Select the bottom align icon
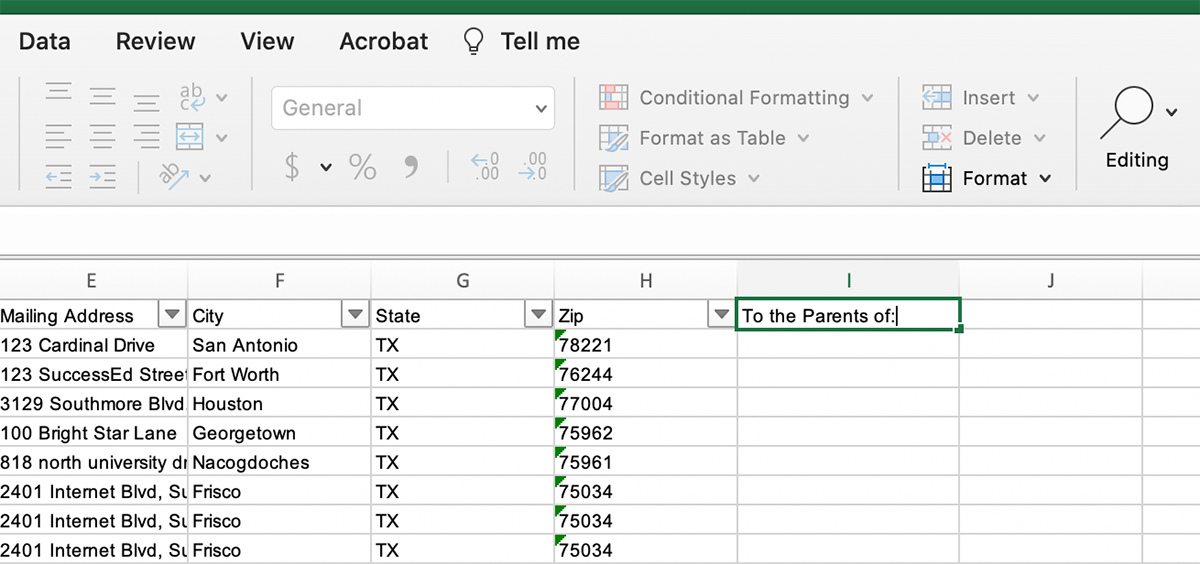This screenshot has width=1200, height=564. click(x=147, y=102)
